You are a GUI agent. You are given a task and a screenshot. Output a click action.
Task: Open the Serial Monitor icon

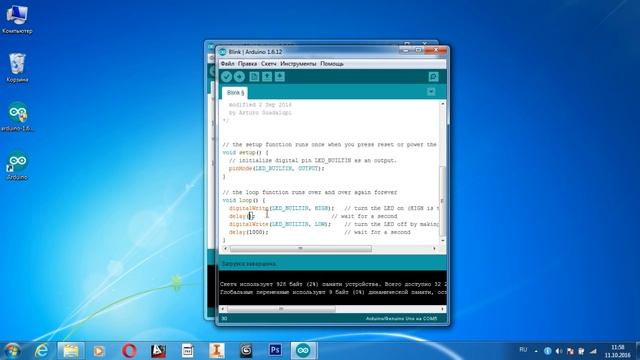(433, 77)
